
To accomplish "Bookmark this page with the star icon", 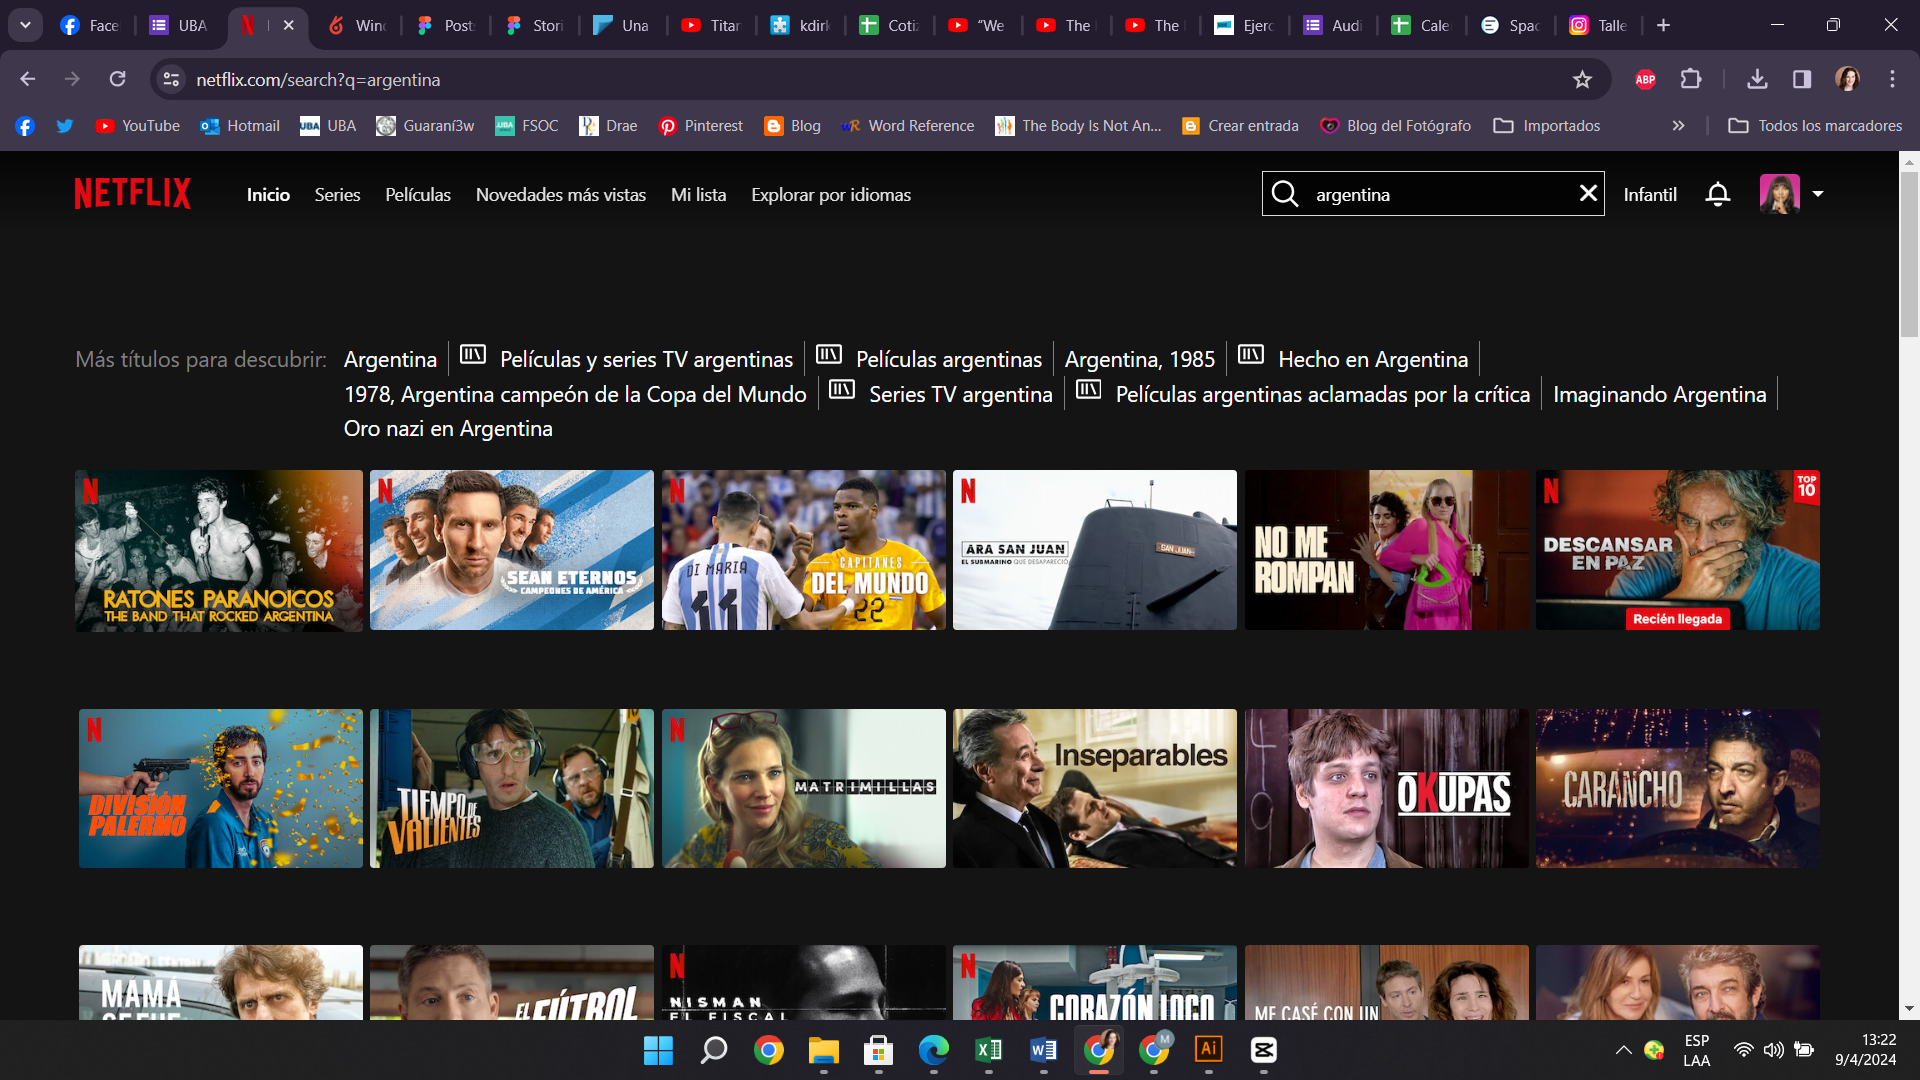I will [x=1582, y=79].
